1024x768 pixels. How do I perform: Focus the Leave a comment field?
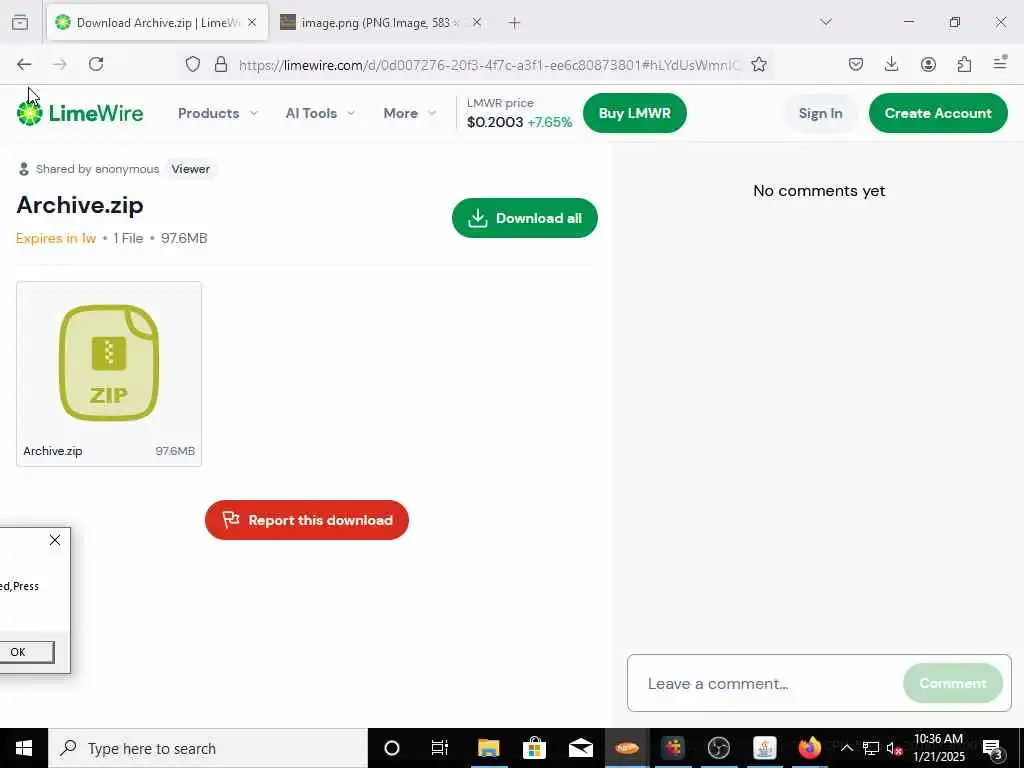tap(764, 683)
